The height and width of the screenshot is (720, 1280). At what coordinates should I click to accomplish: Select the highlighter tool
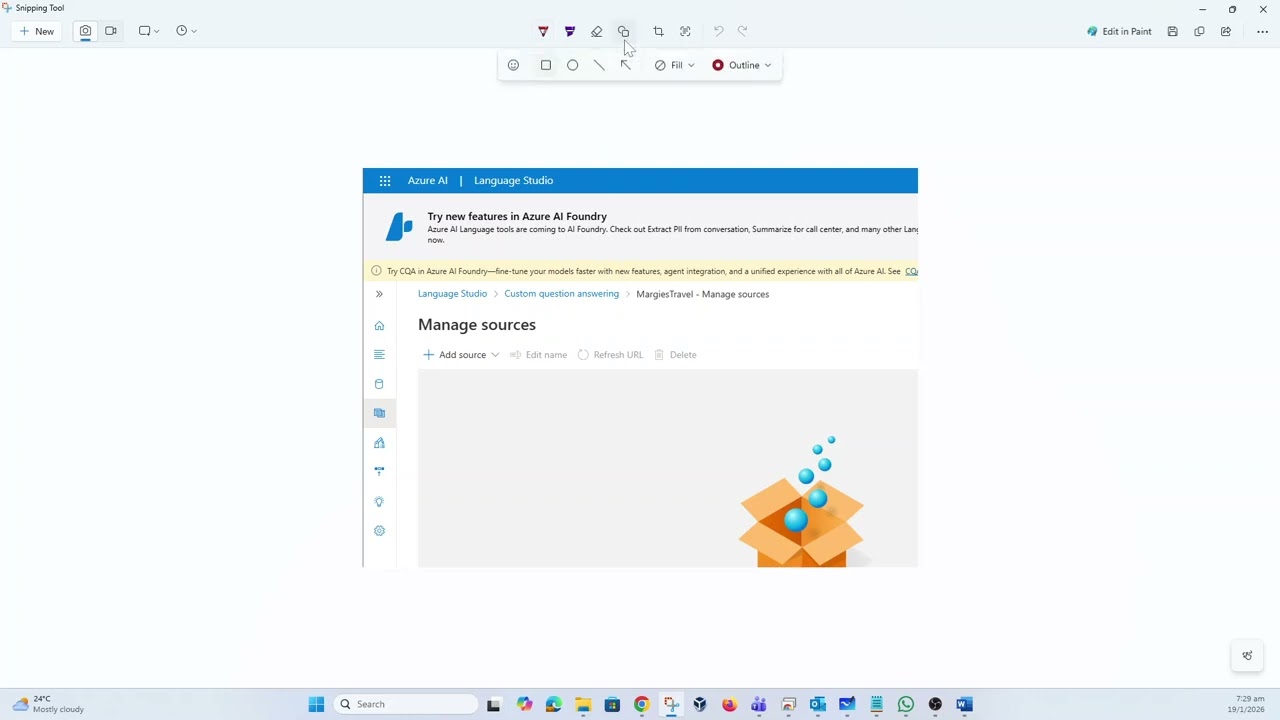(570, 31)
